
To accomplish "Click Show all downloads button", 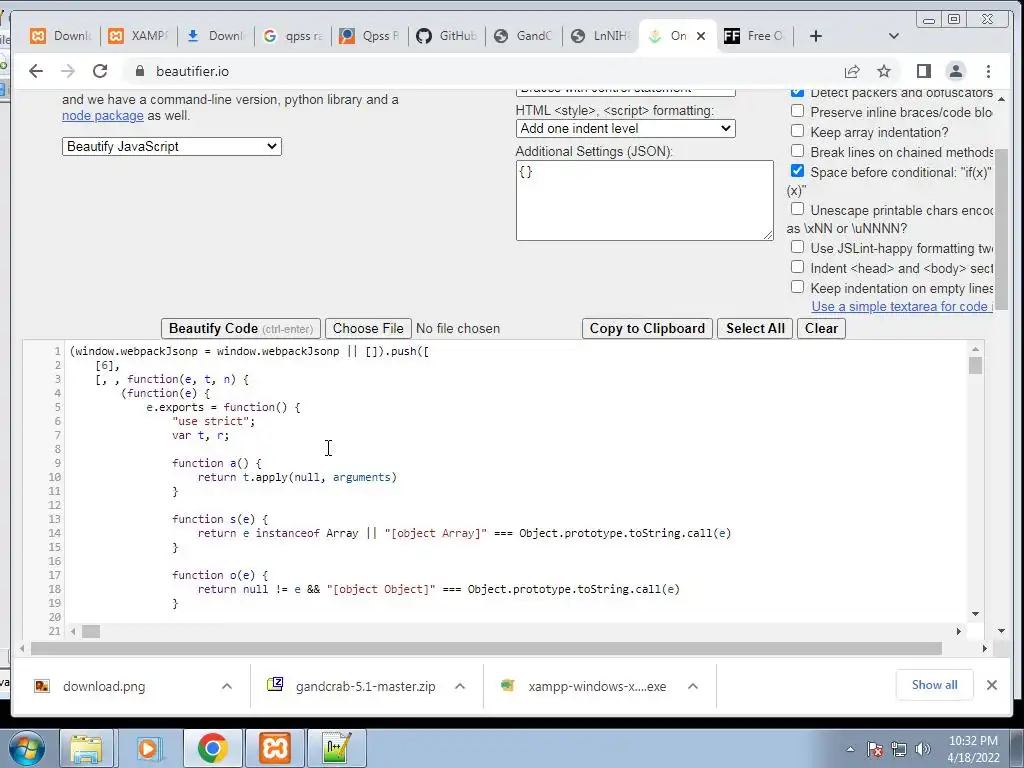I will (x=935, y=684).
